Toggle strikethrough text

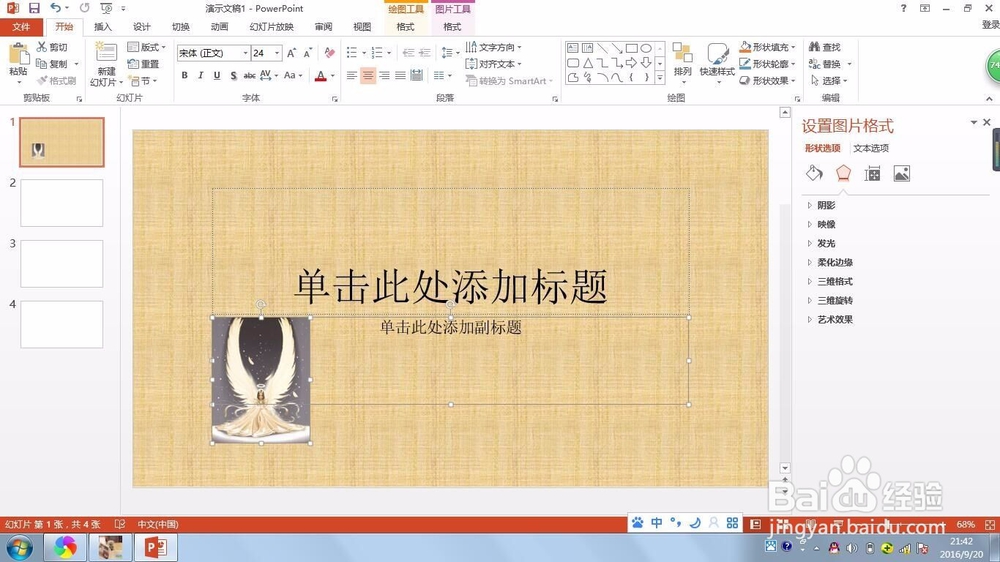click(x=249, y=75)
